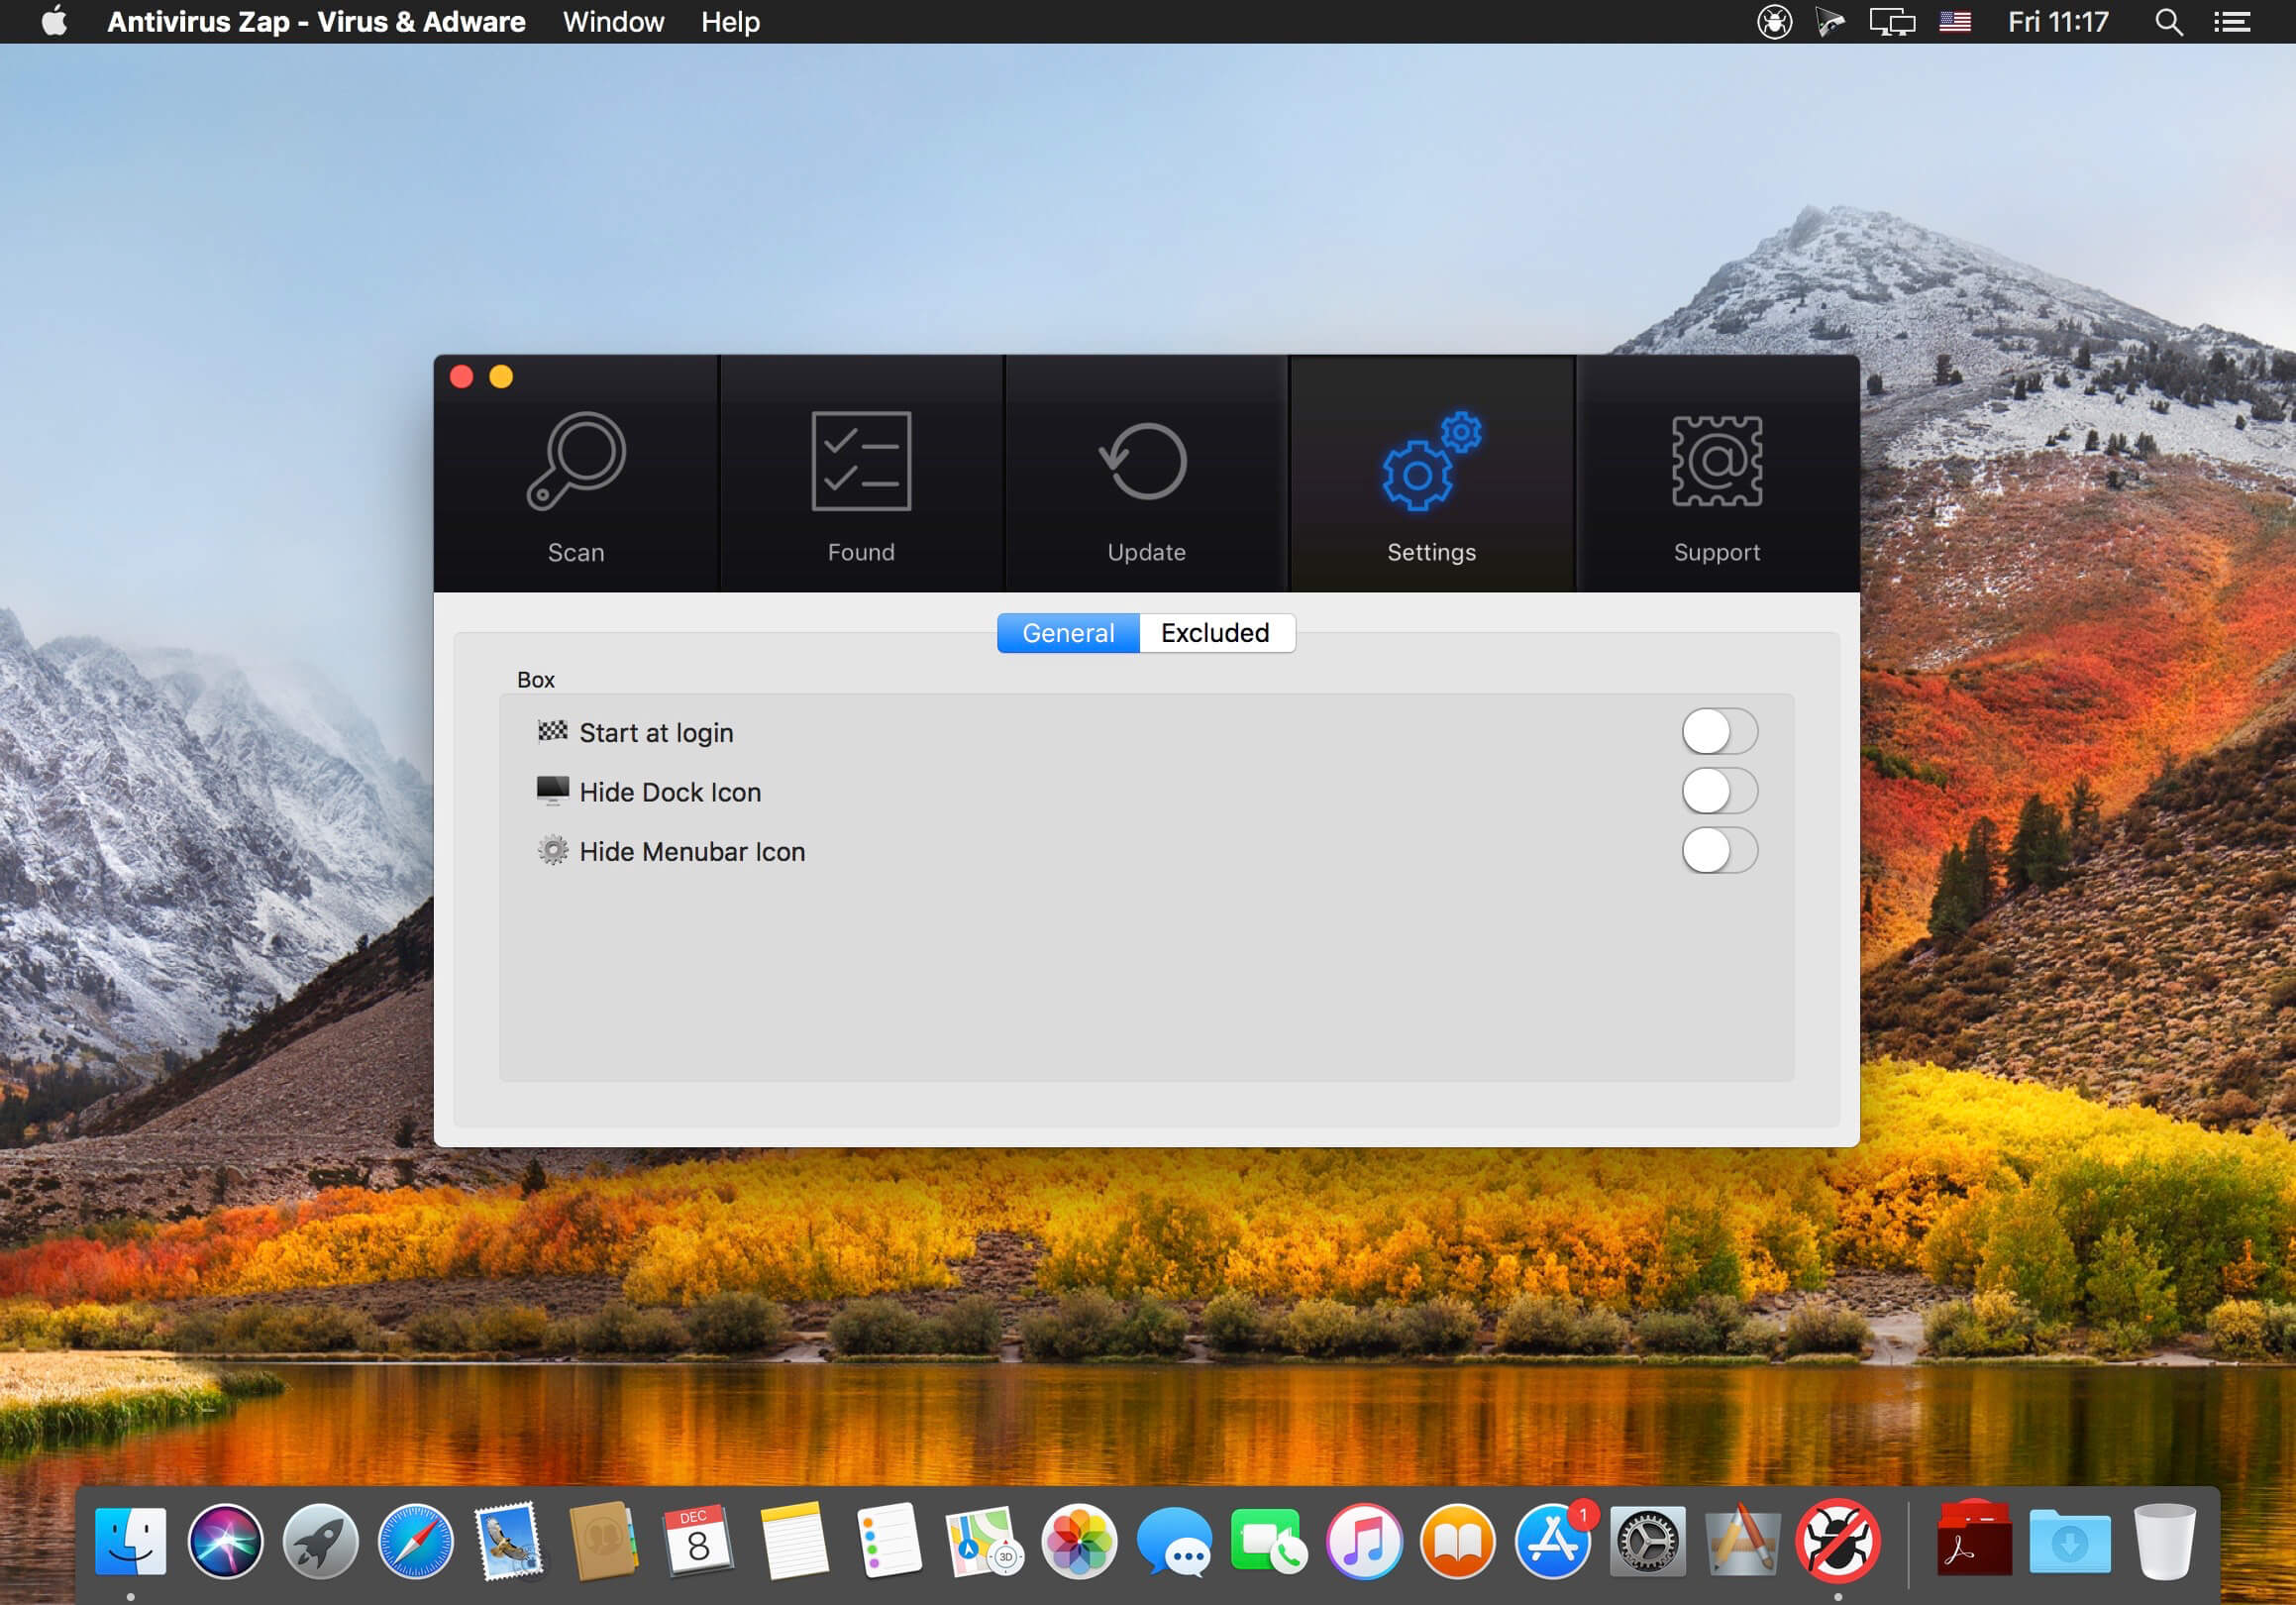Open the Trash in the Dock
Viewport: 2296px width, 1605px height.
pos(2163,1541)
